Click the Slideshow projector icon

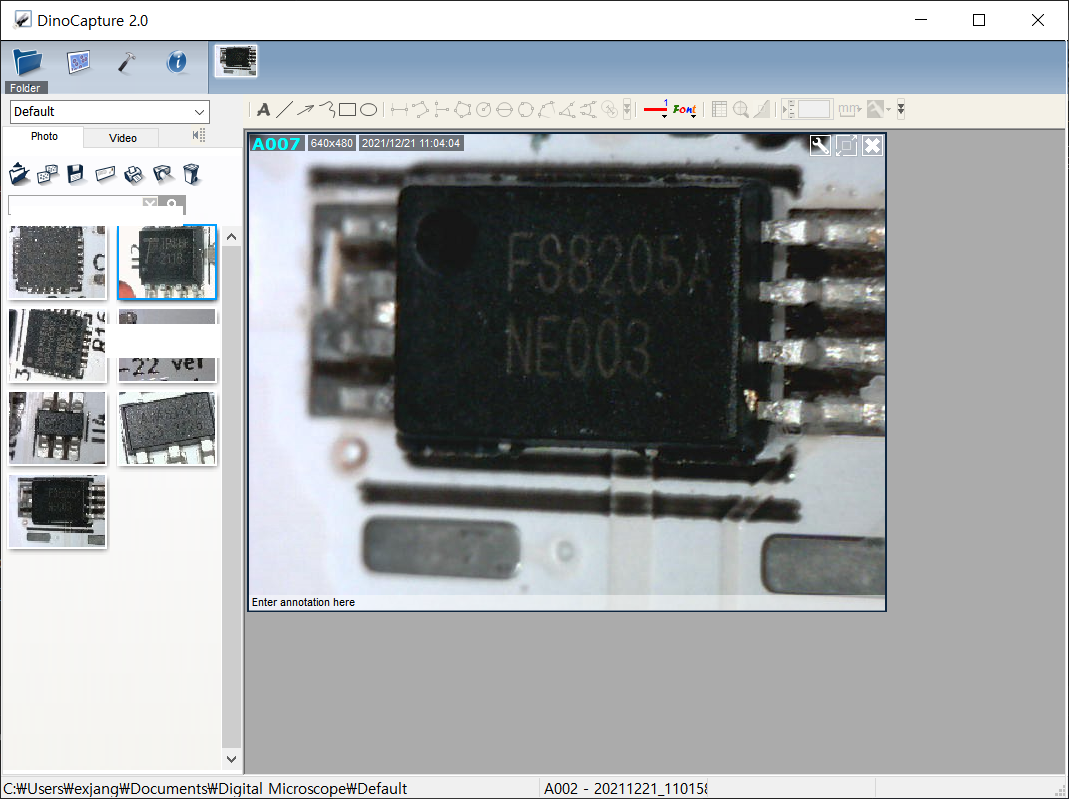[163, 175]
